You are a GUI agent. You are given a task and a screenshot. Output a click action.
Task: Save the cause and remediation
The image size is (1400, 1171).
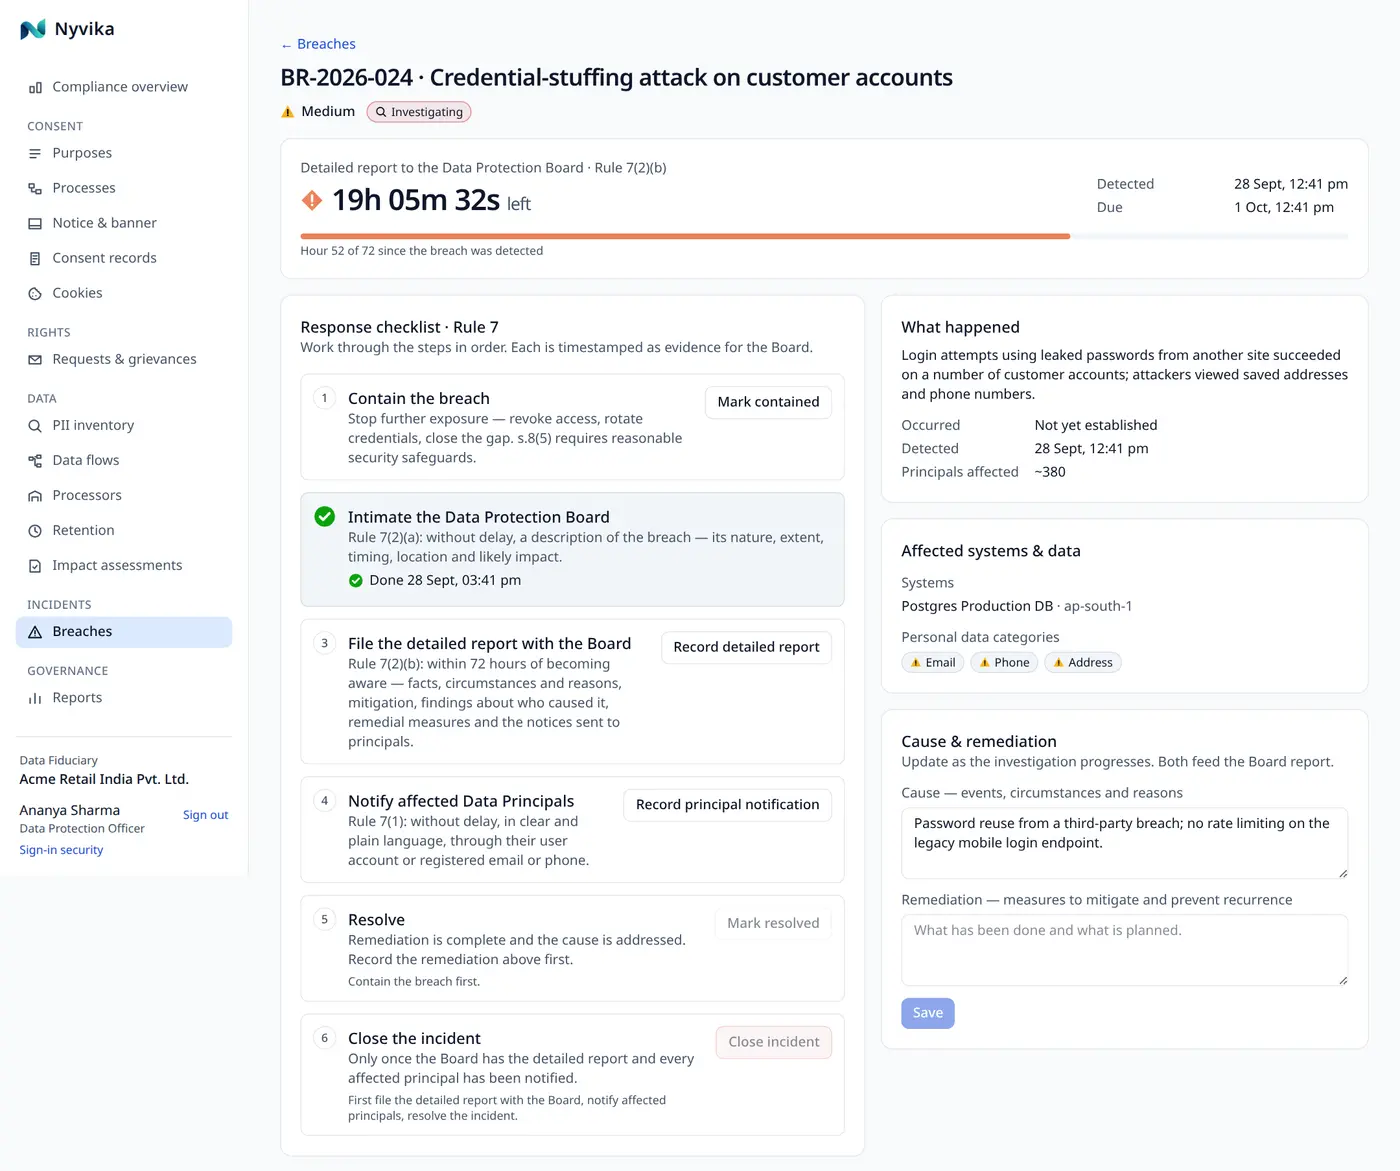928,1013
